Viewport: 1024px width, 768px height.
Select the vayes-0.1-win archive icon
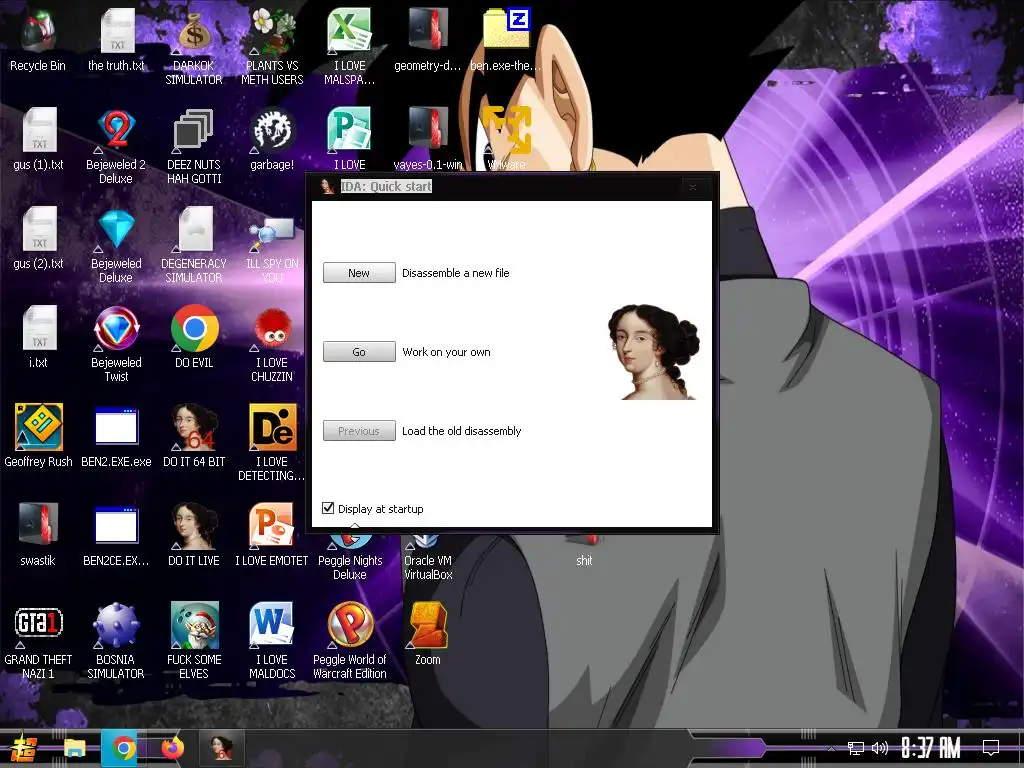point(428,129)
